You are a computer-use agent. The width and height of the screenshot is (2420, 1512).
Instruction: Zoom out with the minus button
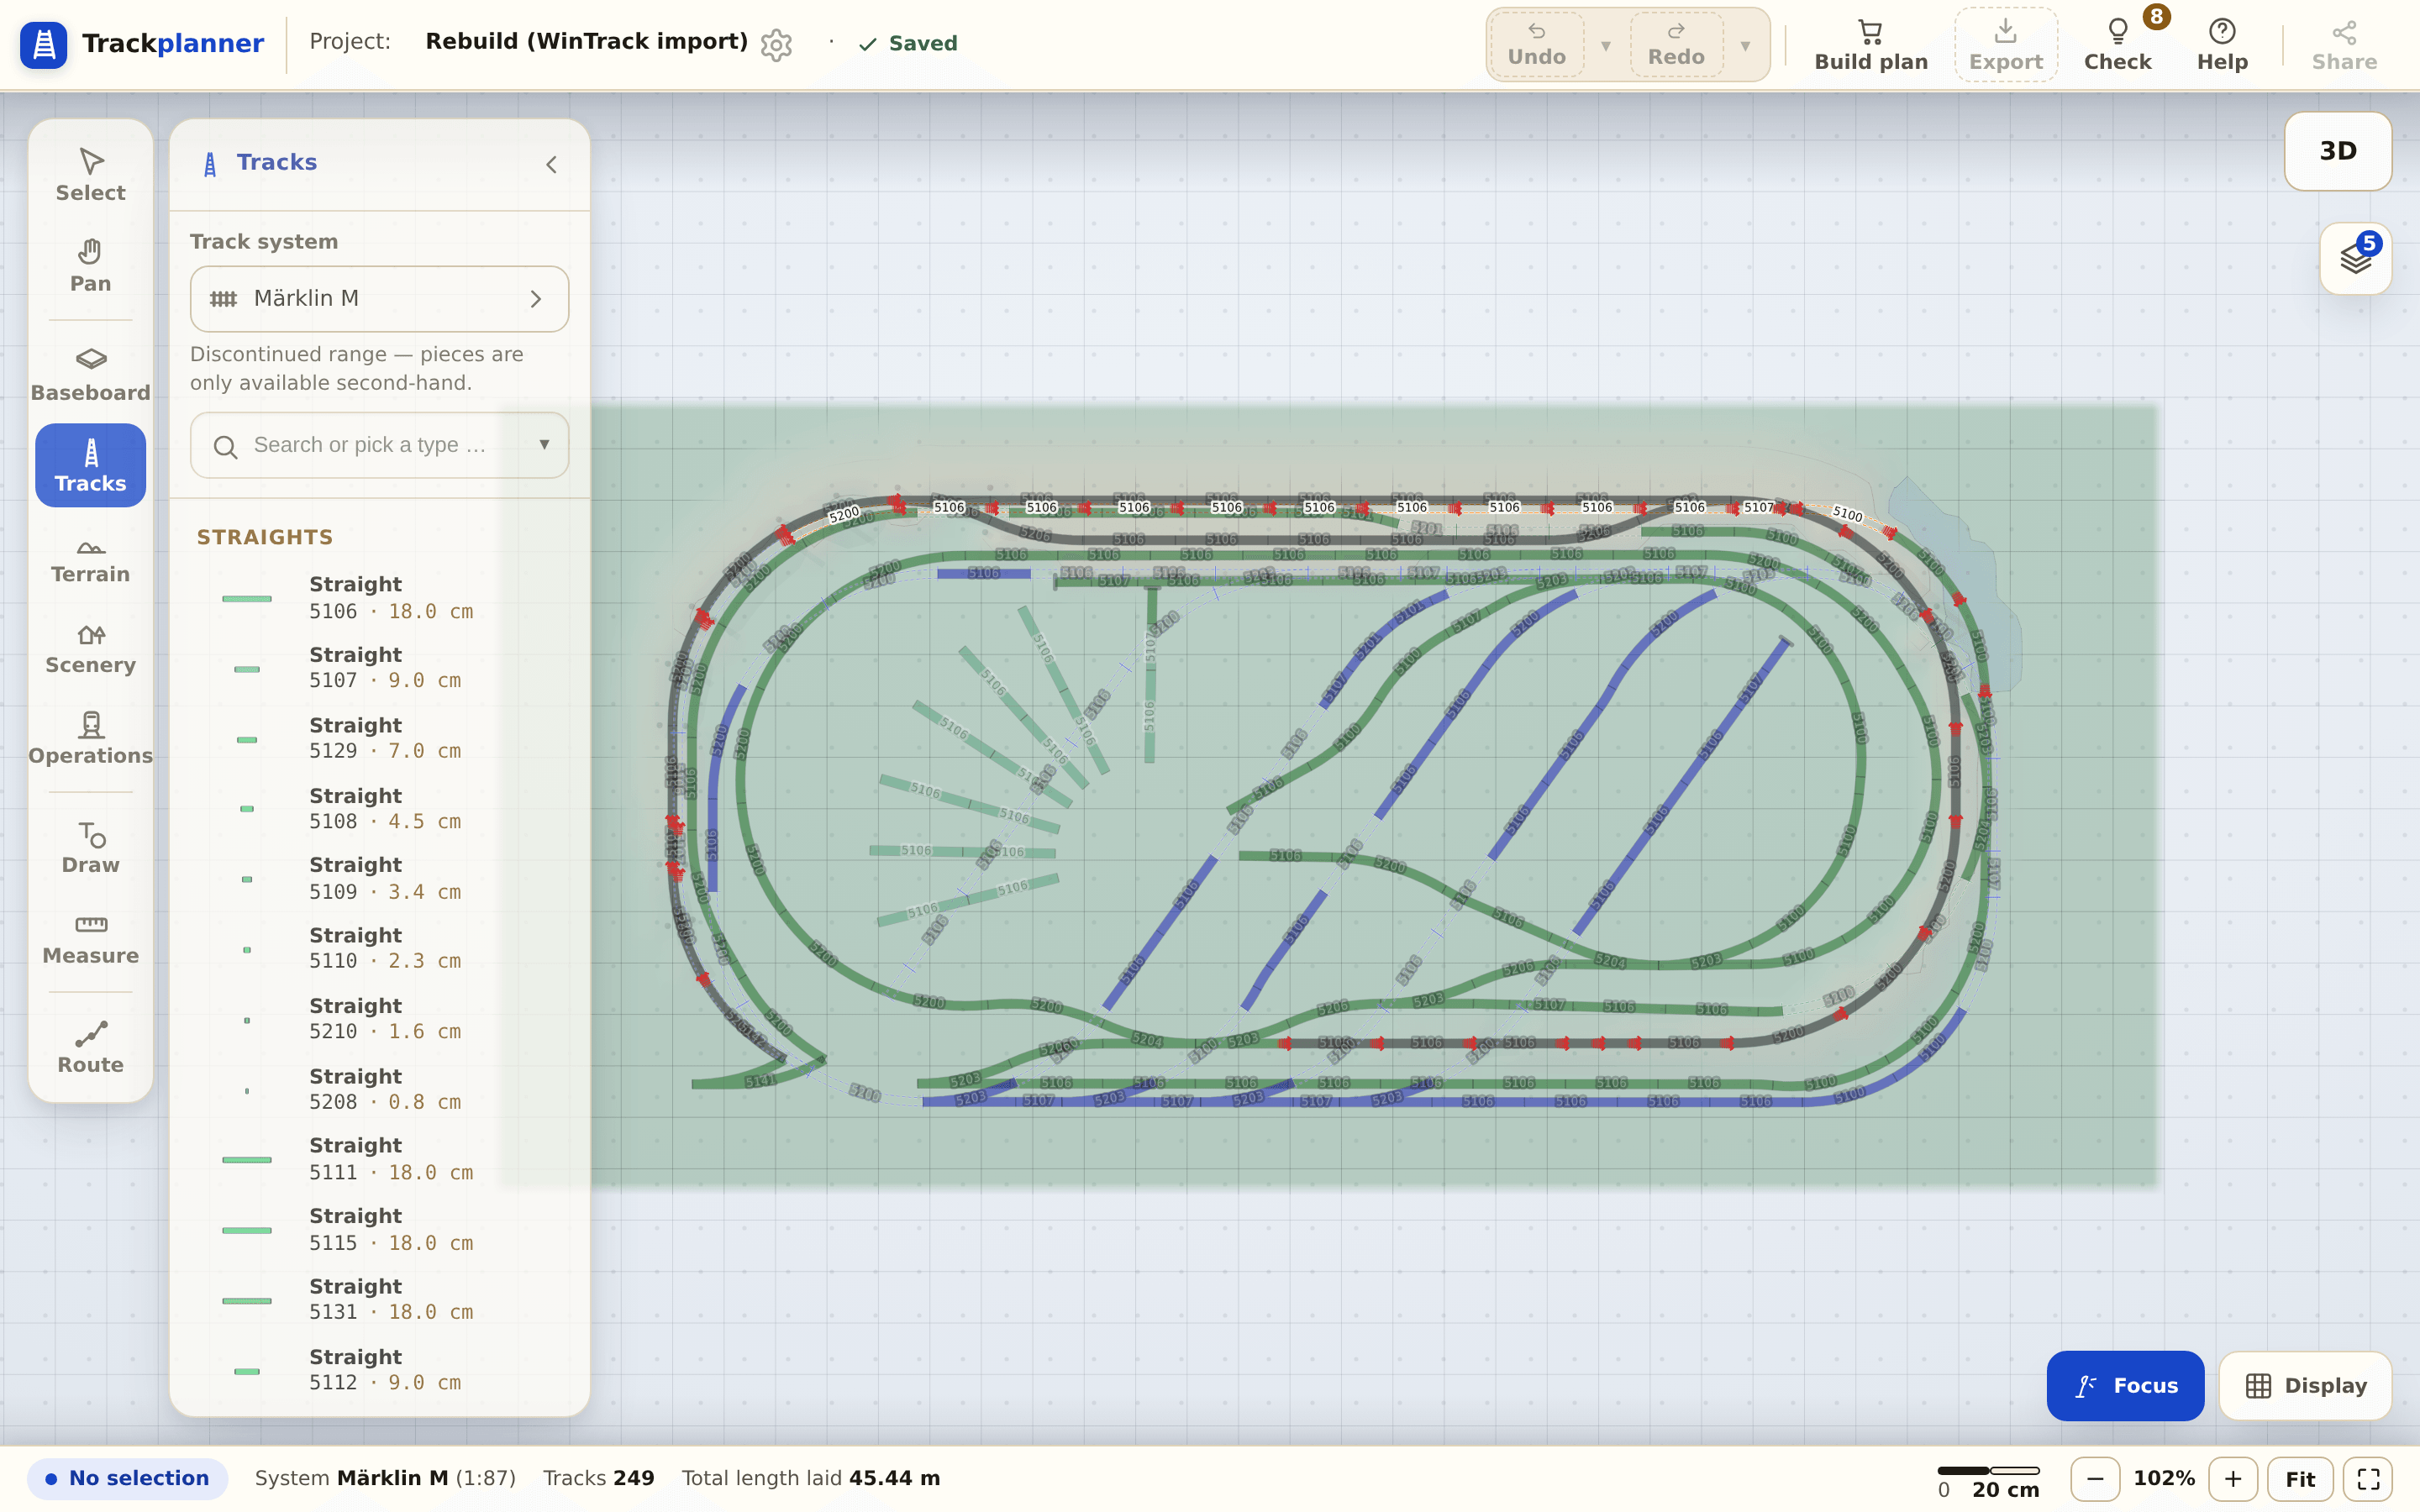pyautogui.click(x=2095, y=1478)
